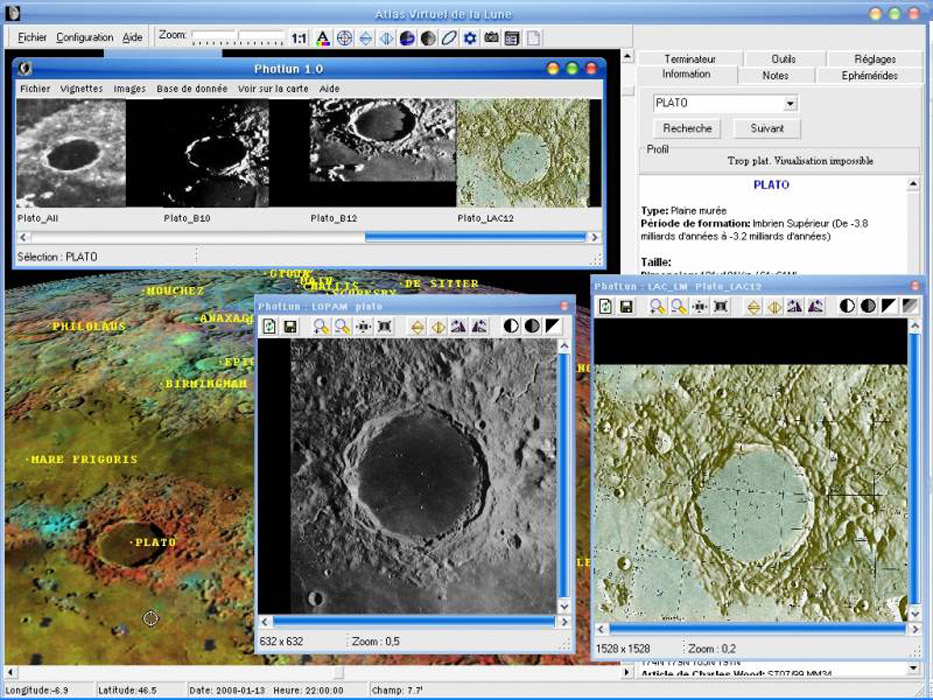Click the main toolbar Zoom slider
Viewport: 933px width, 700px height.
[x=237, y=38]
